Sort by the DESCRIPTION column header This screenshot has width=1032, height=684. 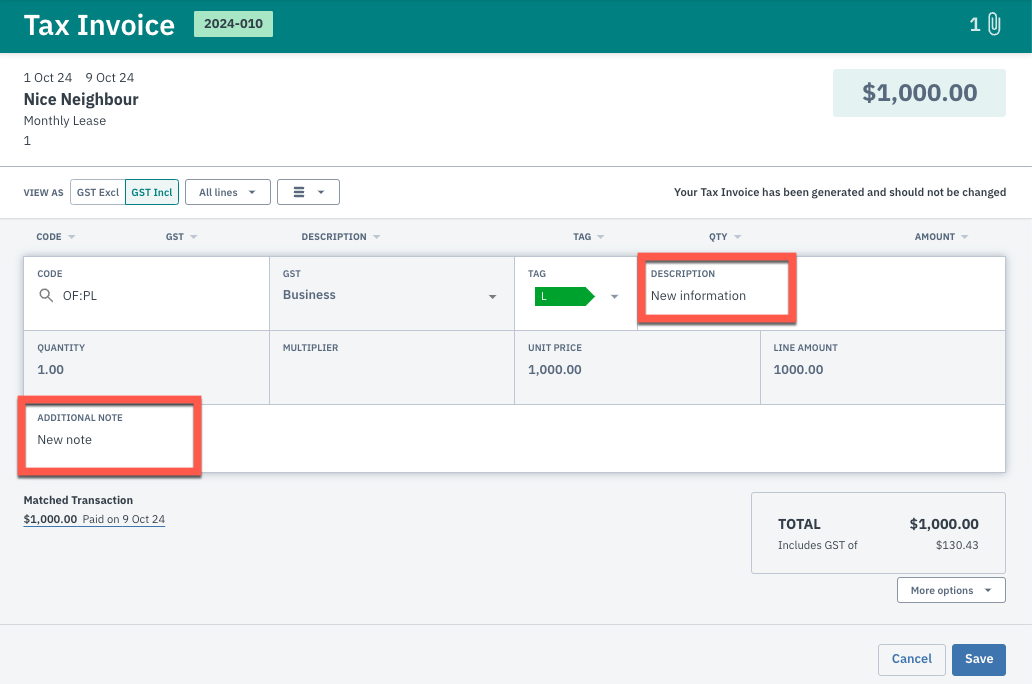(x=341, y=236)
